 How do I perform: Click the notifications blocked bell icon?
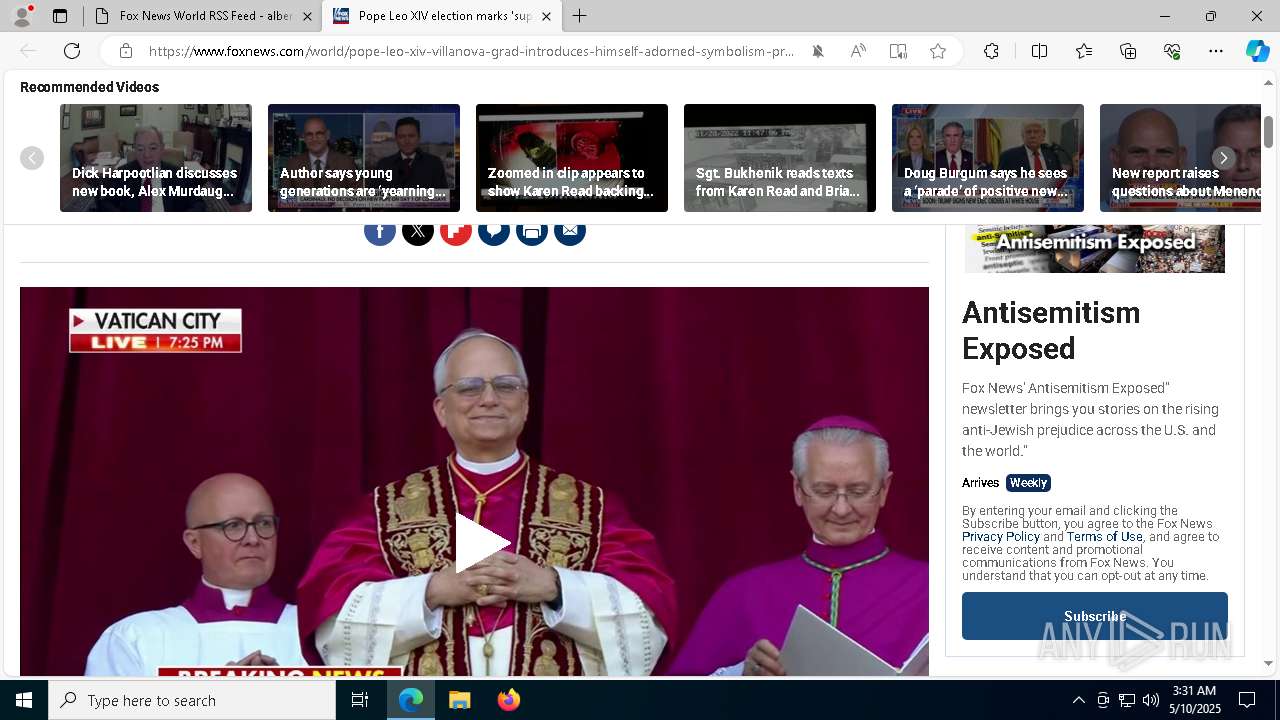pos(818,51)
